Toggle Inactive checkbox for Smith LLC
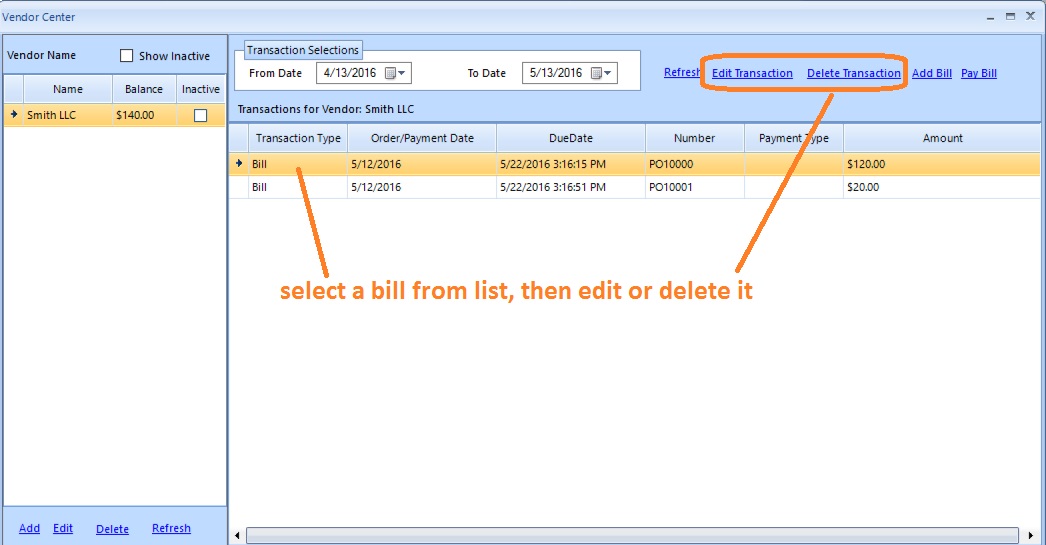This screenshot has height=545, width=1046. click(x=200, y=115)
